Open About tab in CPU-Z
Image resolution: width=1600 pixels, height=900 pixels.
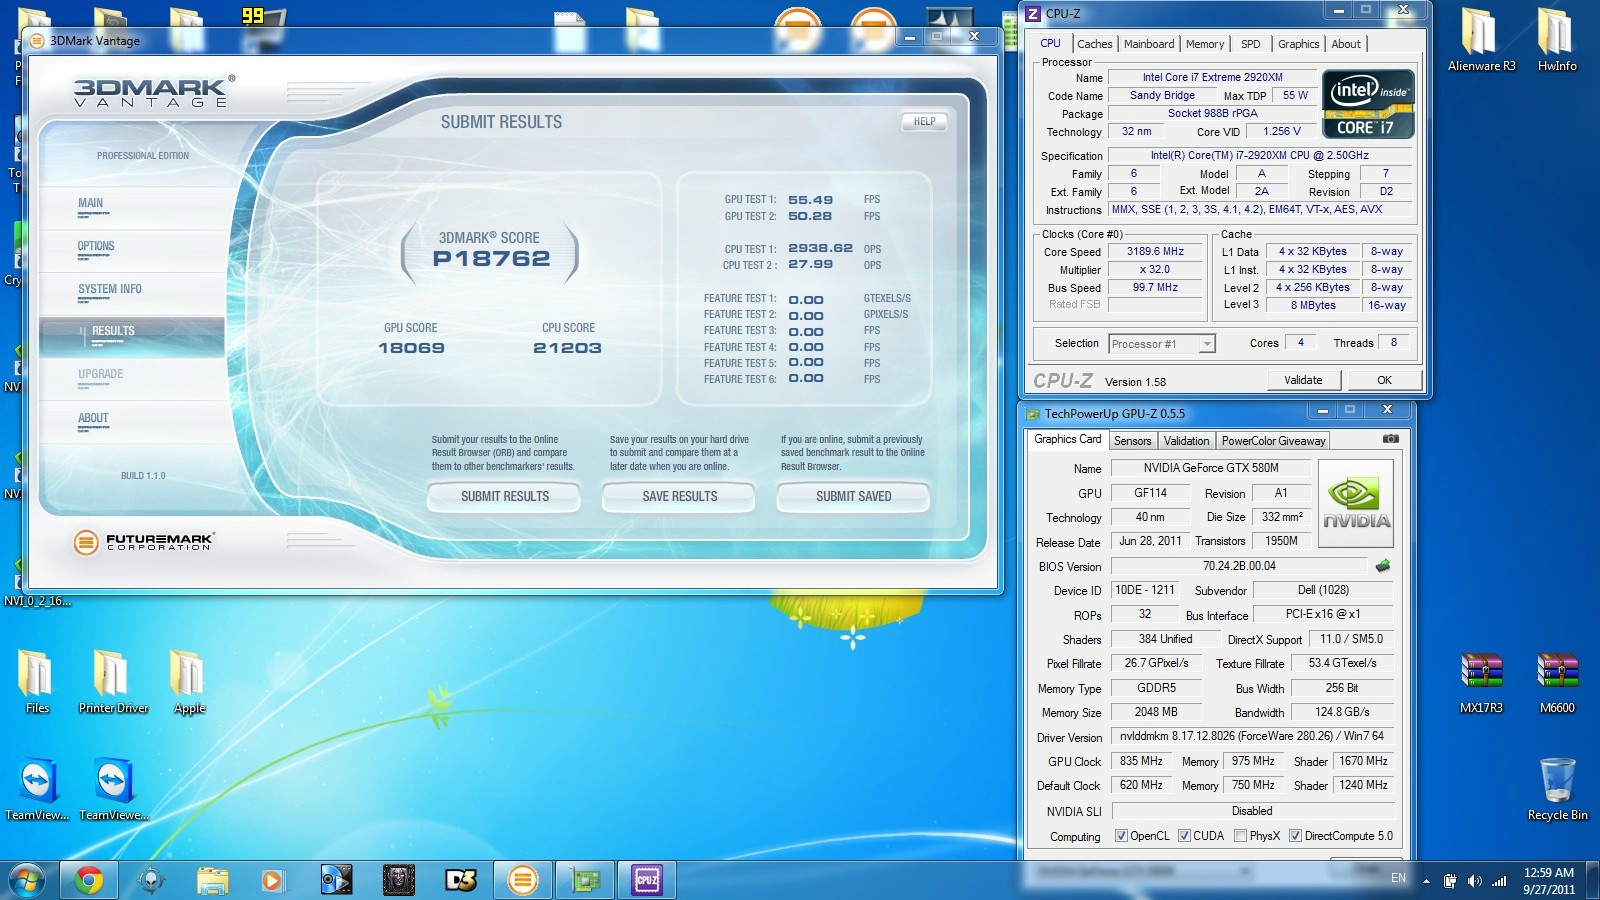click(x=1346, y=44)
